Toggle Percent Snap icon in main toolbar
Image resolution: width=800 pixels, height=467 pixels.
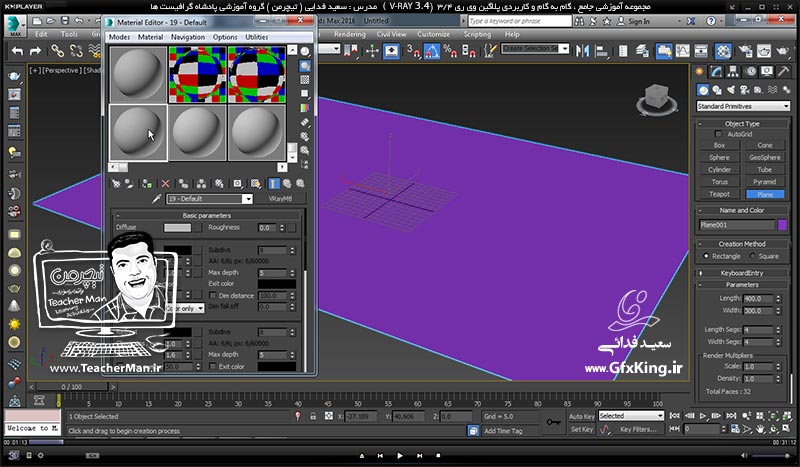450,51
